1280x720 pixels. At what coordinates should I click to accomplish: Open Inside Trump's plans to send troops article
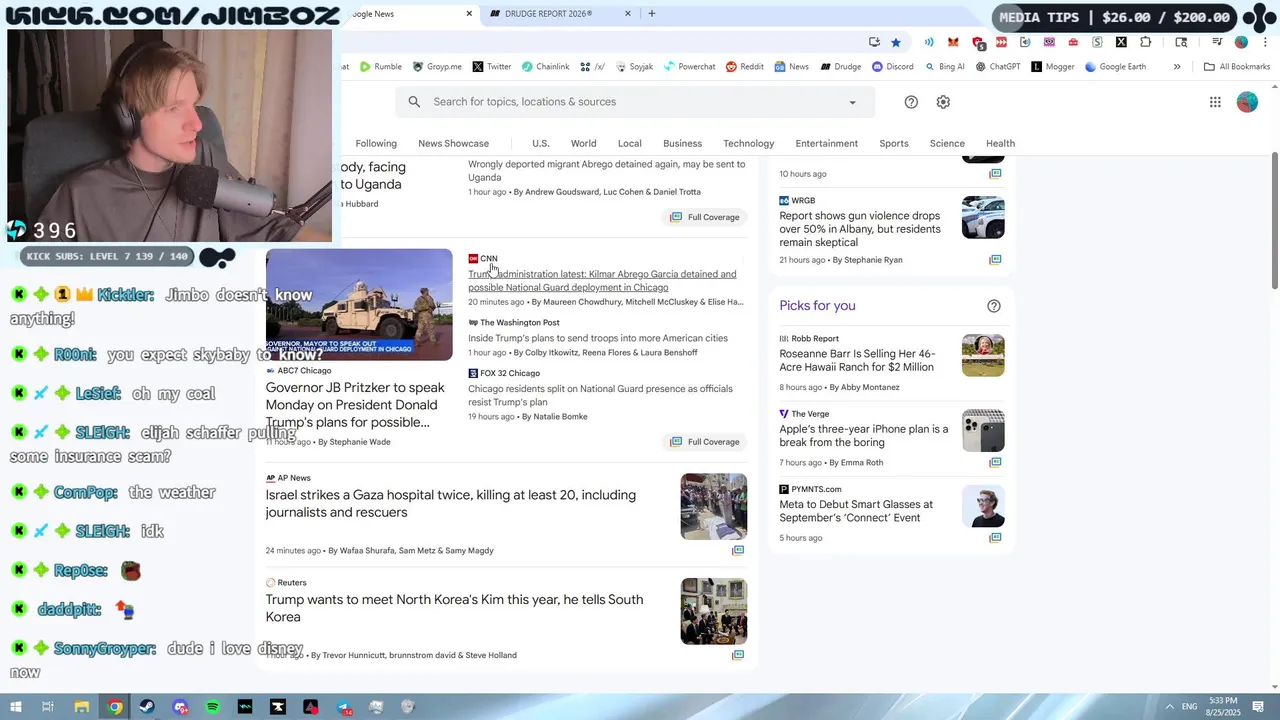coord(598,338)
